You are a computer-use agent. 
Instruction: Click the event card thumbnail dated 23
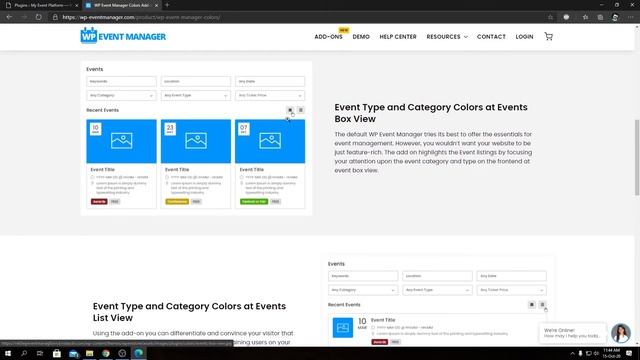click(196, 141)
